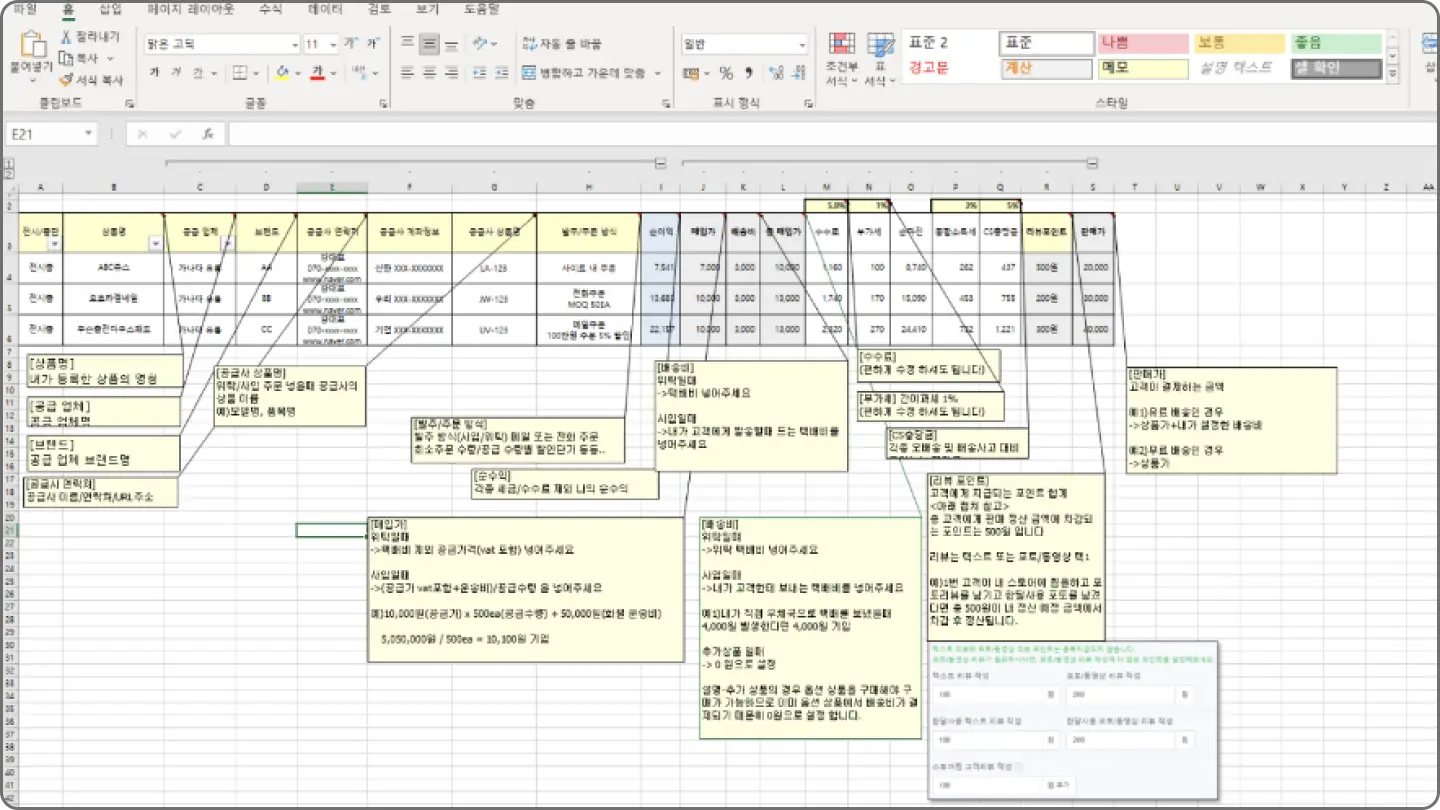Apply the red font color 가
Image resolution: width=1440 pixels, height=810 pixels.
[317, 73]
